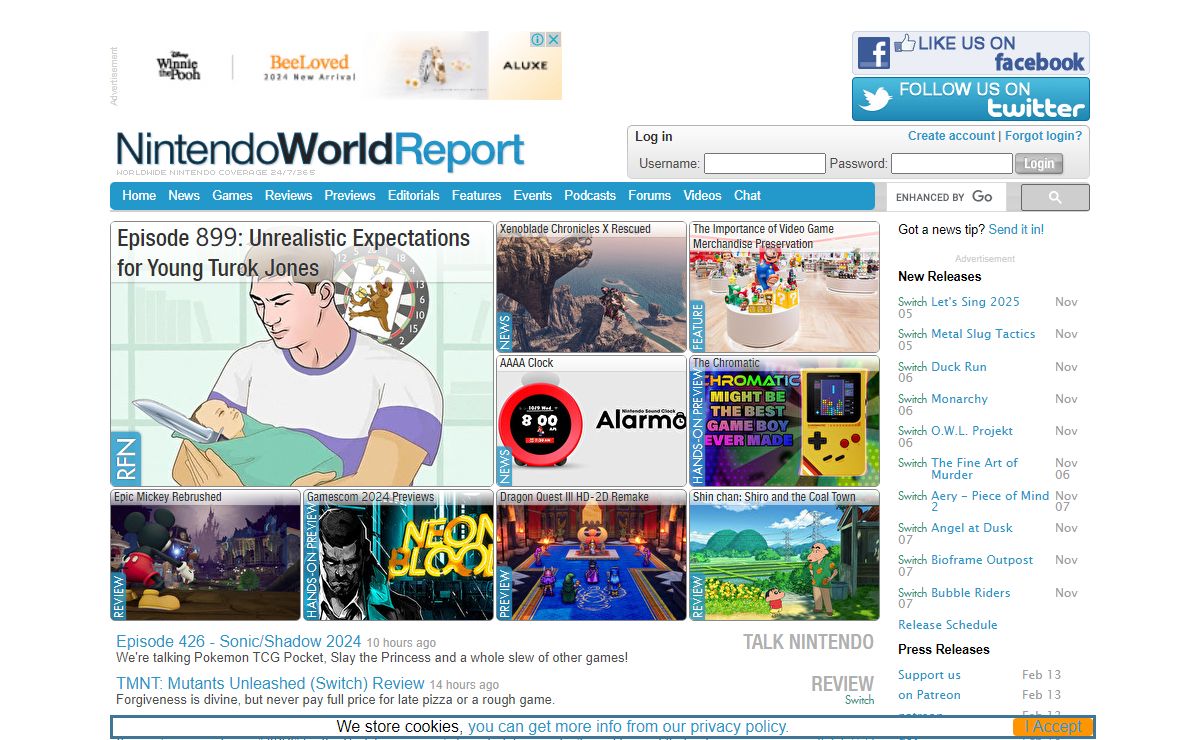Image resolution: width=1200 pixels, height=740 pixels.
Task: Click the Google search magnifier button
Action: coord(1055,197)
